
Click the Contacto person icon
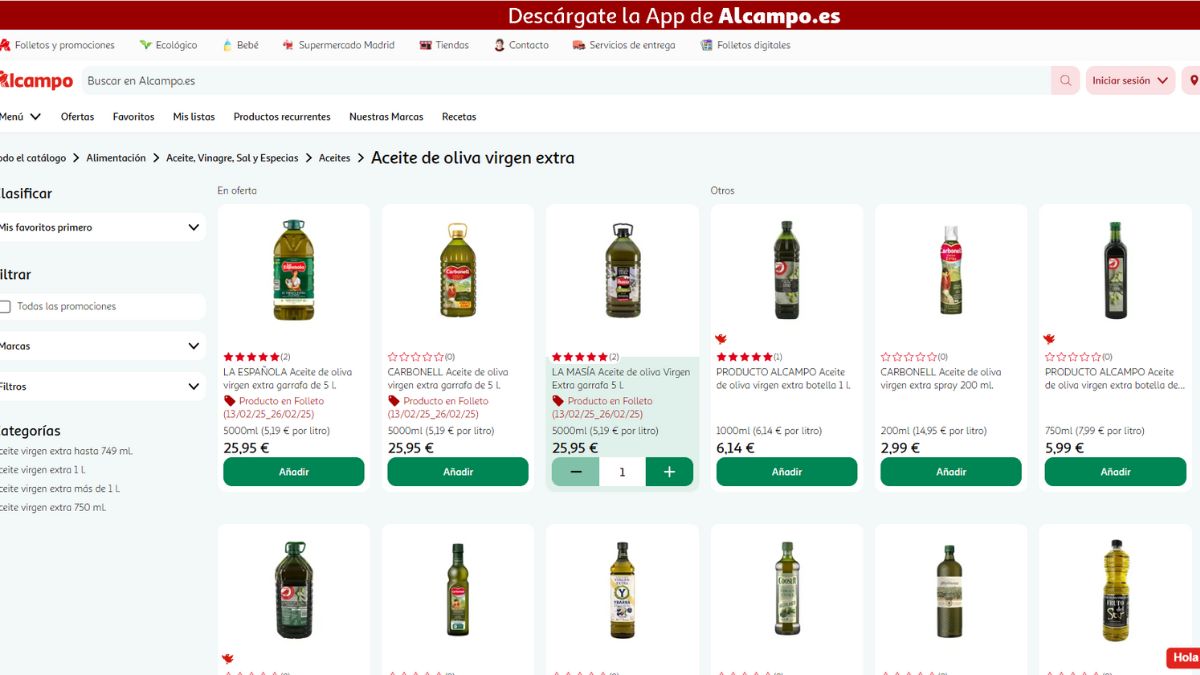(x=499, y=45)
